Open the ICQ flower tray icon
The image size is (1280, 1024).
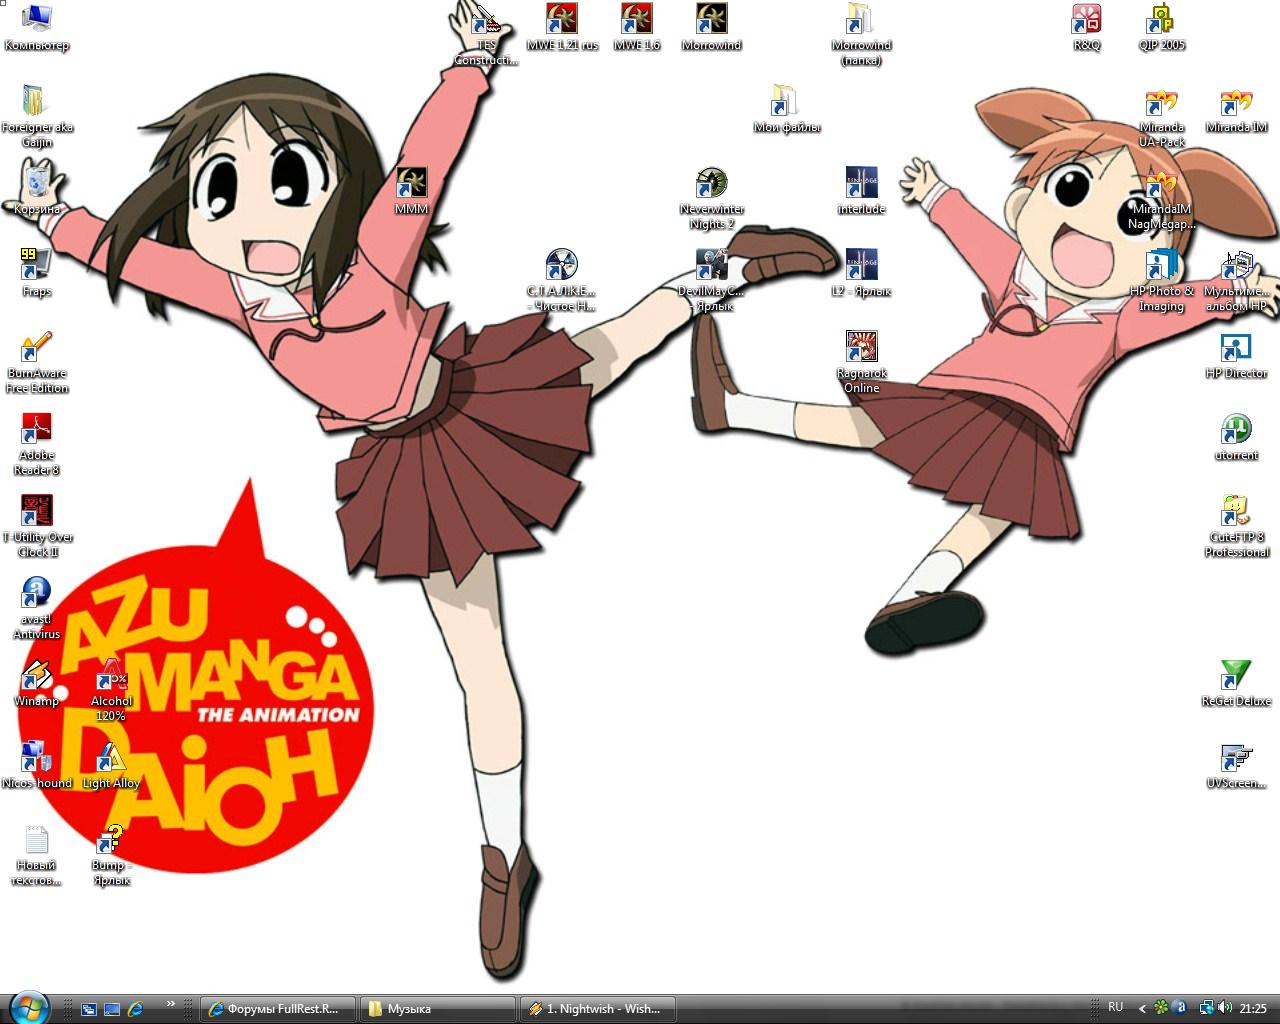click(x=1161, y=1008)
